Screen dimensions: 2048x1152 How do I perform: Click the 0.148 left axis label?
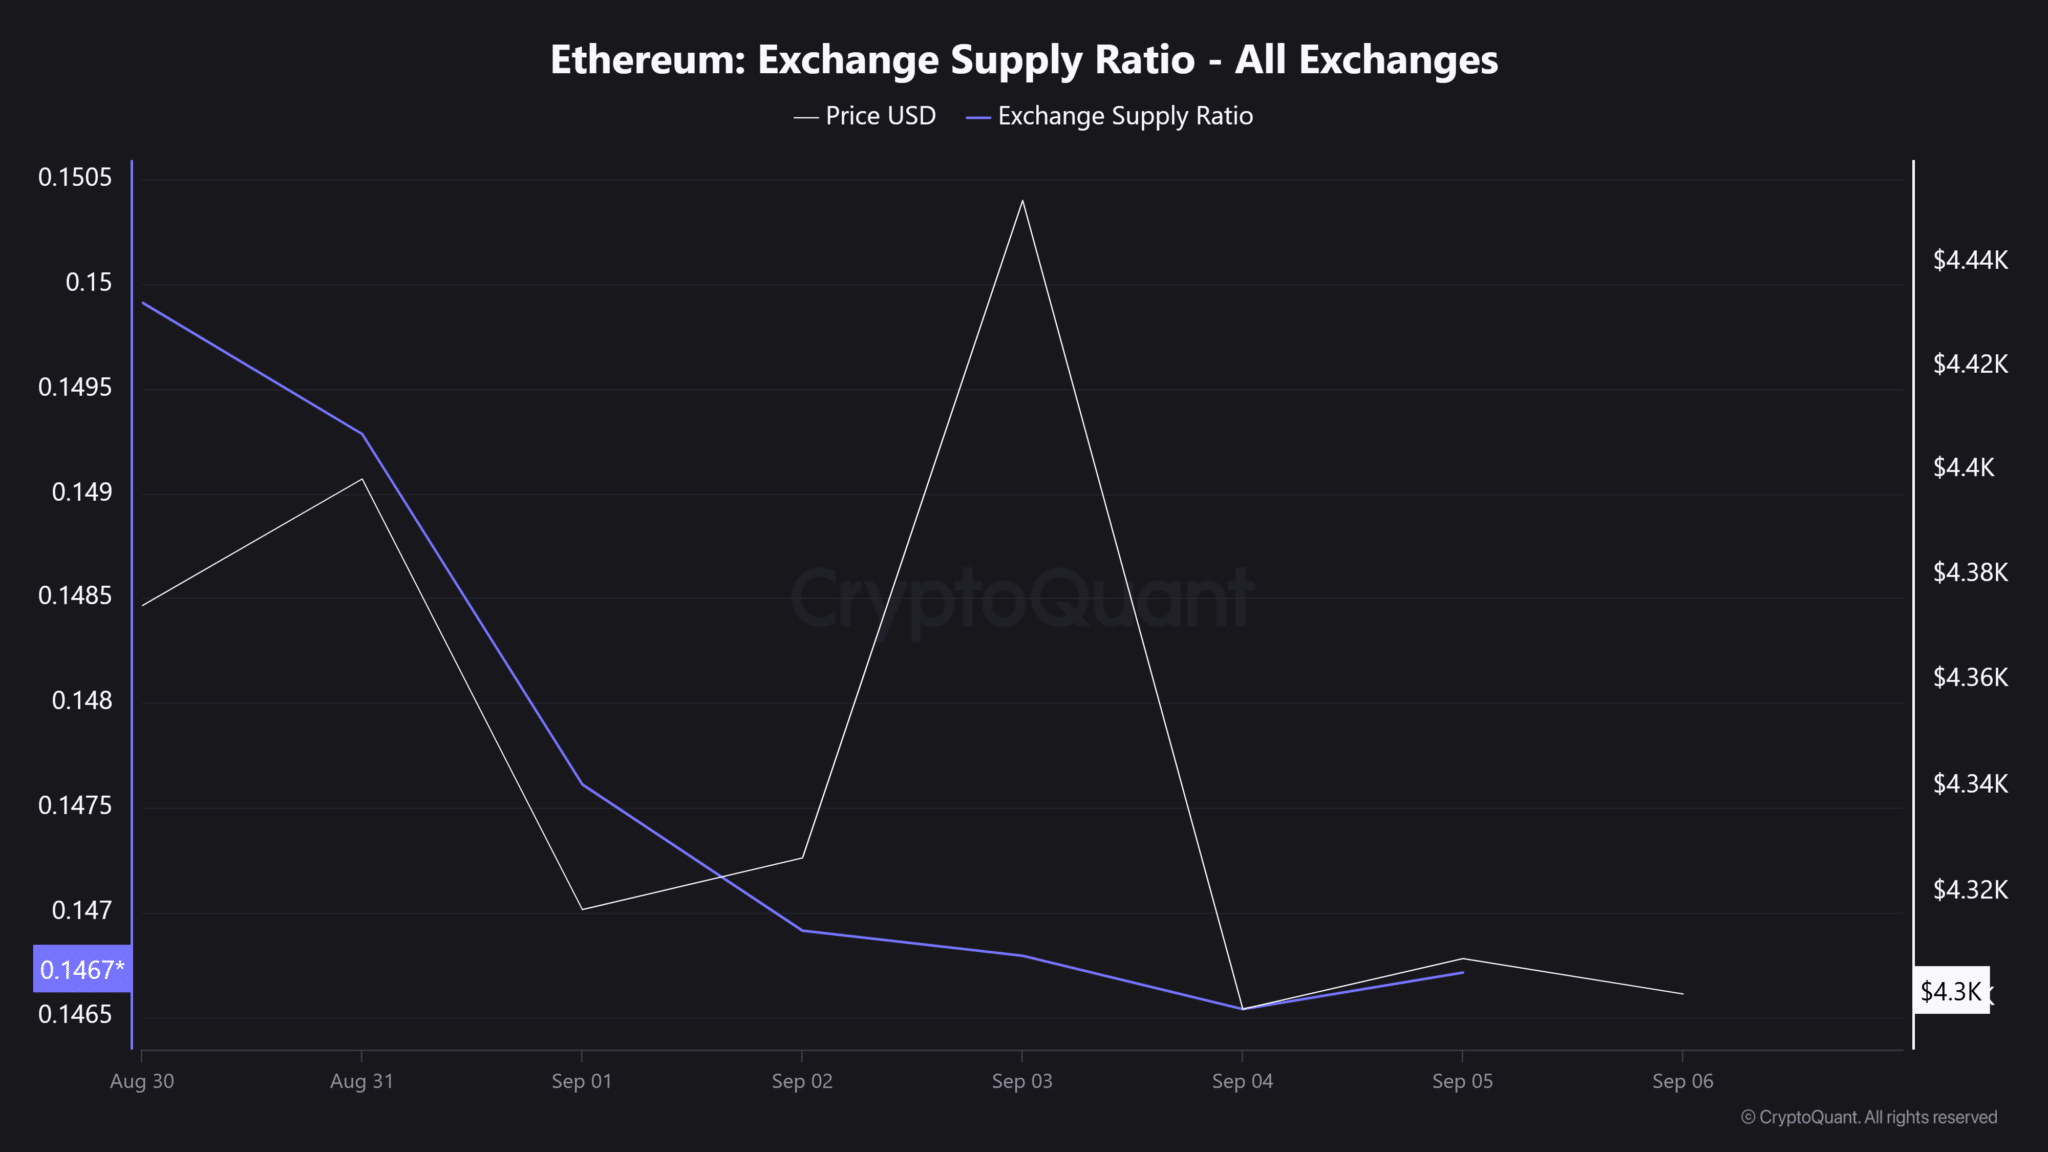pyautogui.click(x=82, y=700)
